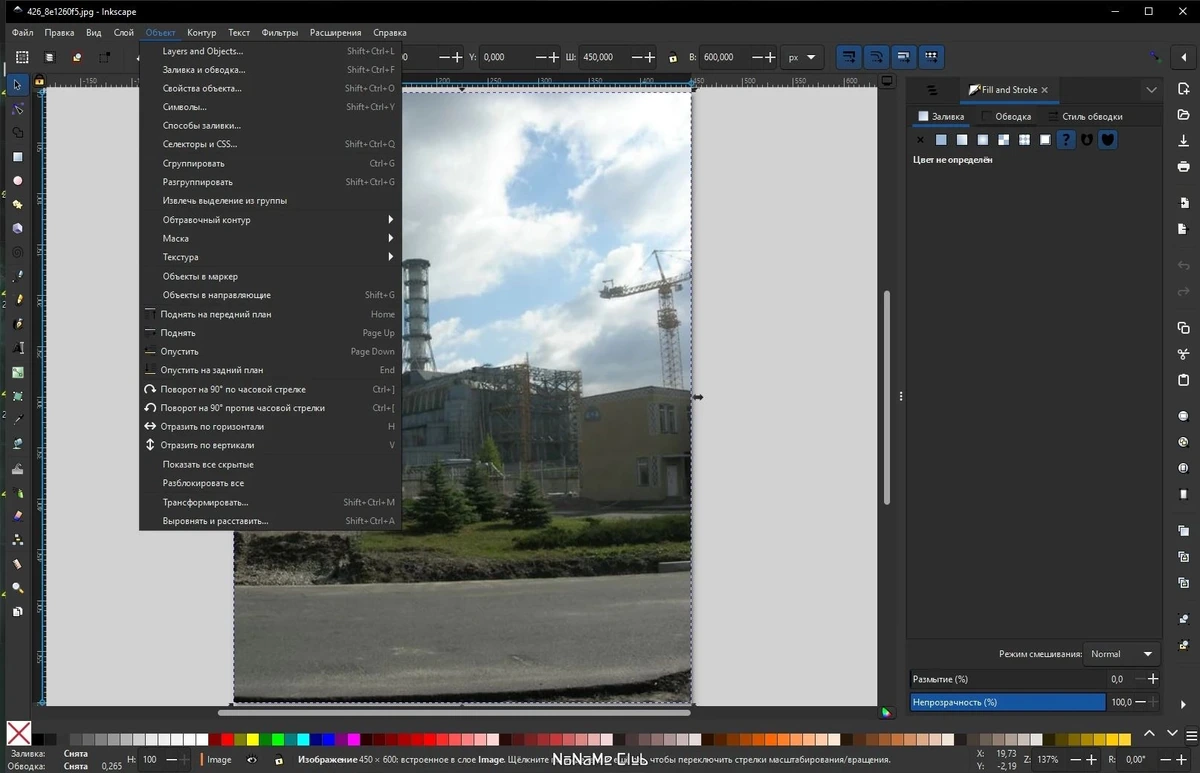Open the Normal blend mode dropdown
This screenshot has height=773, width=1200.
point(1121,654)
